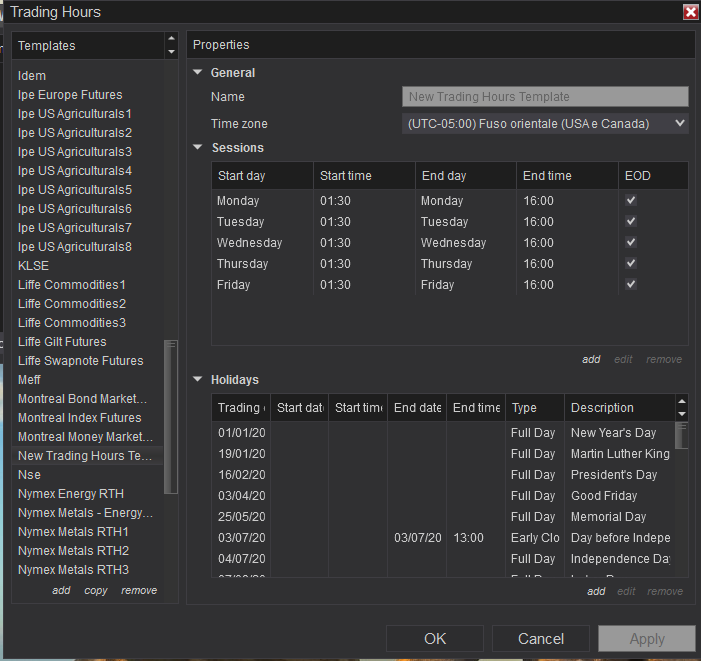Click copy link under Templates list

click(96, 591)
